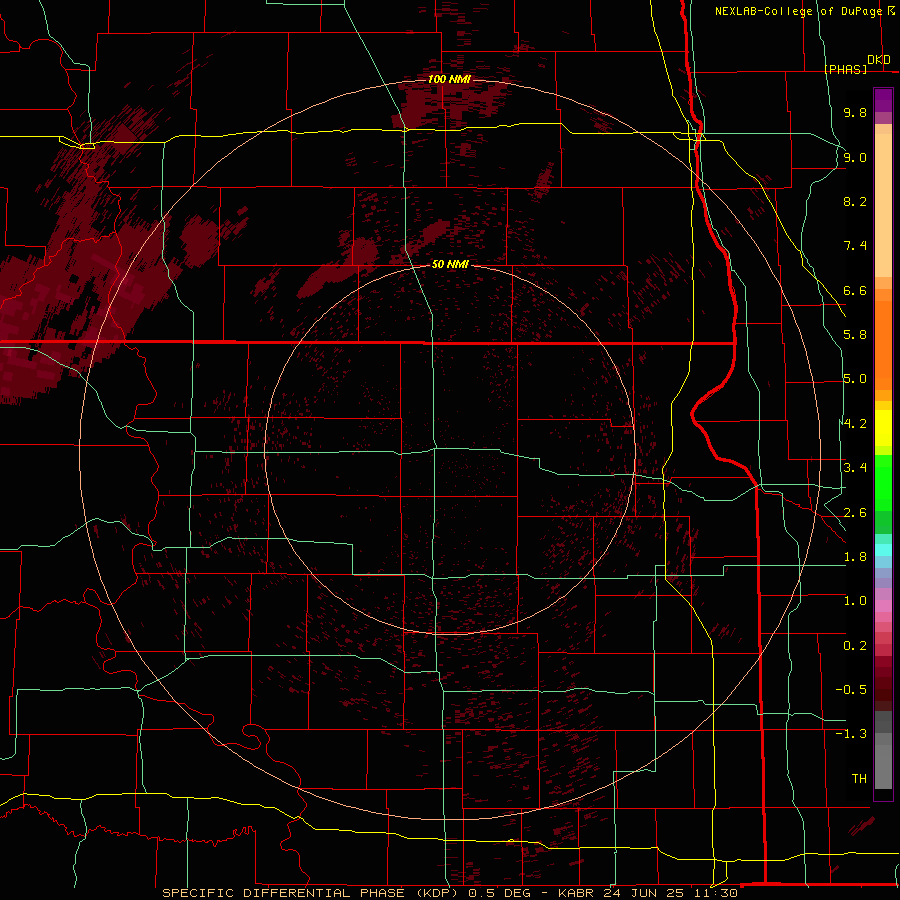
Task: Click the gray TH band at the scale bottom
Action: 883,766
